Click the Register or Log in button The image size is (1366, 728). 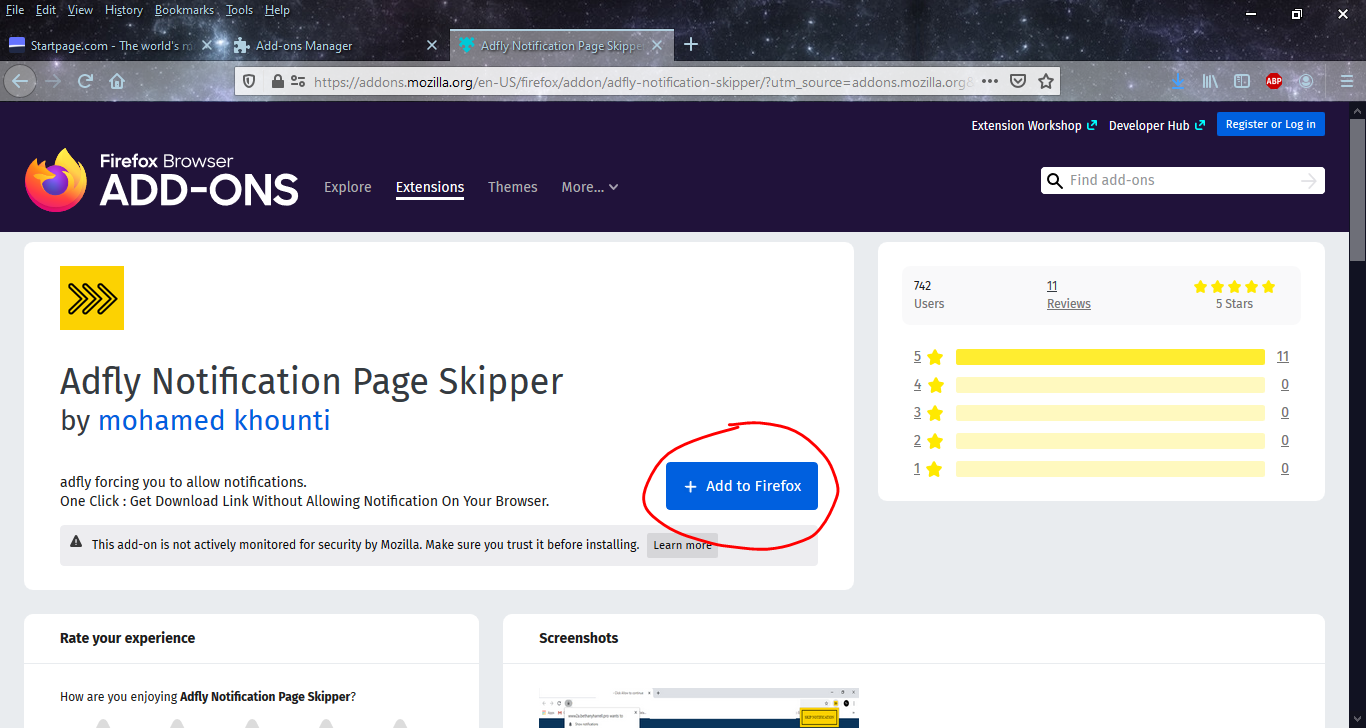point(1271,124)
